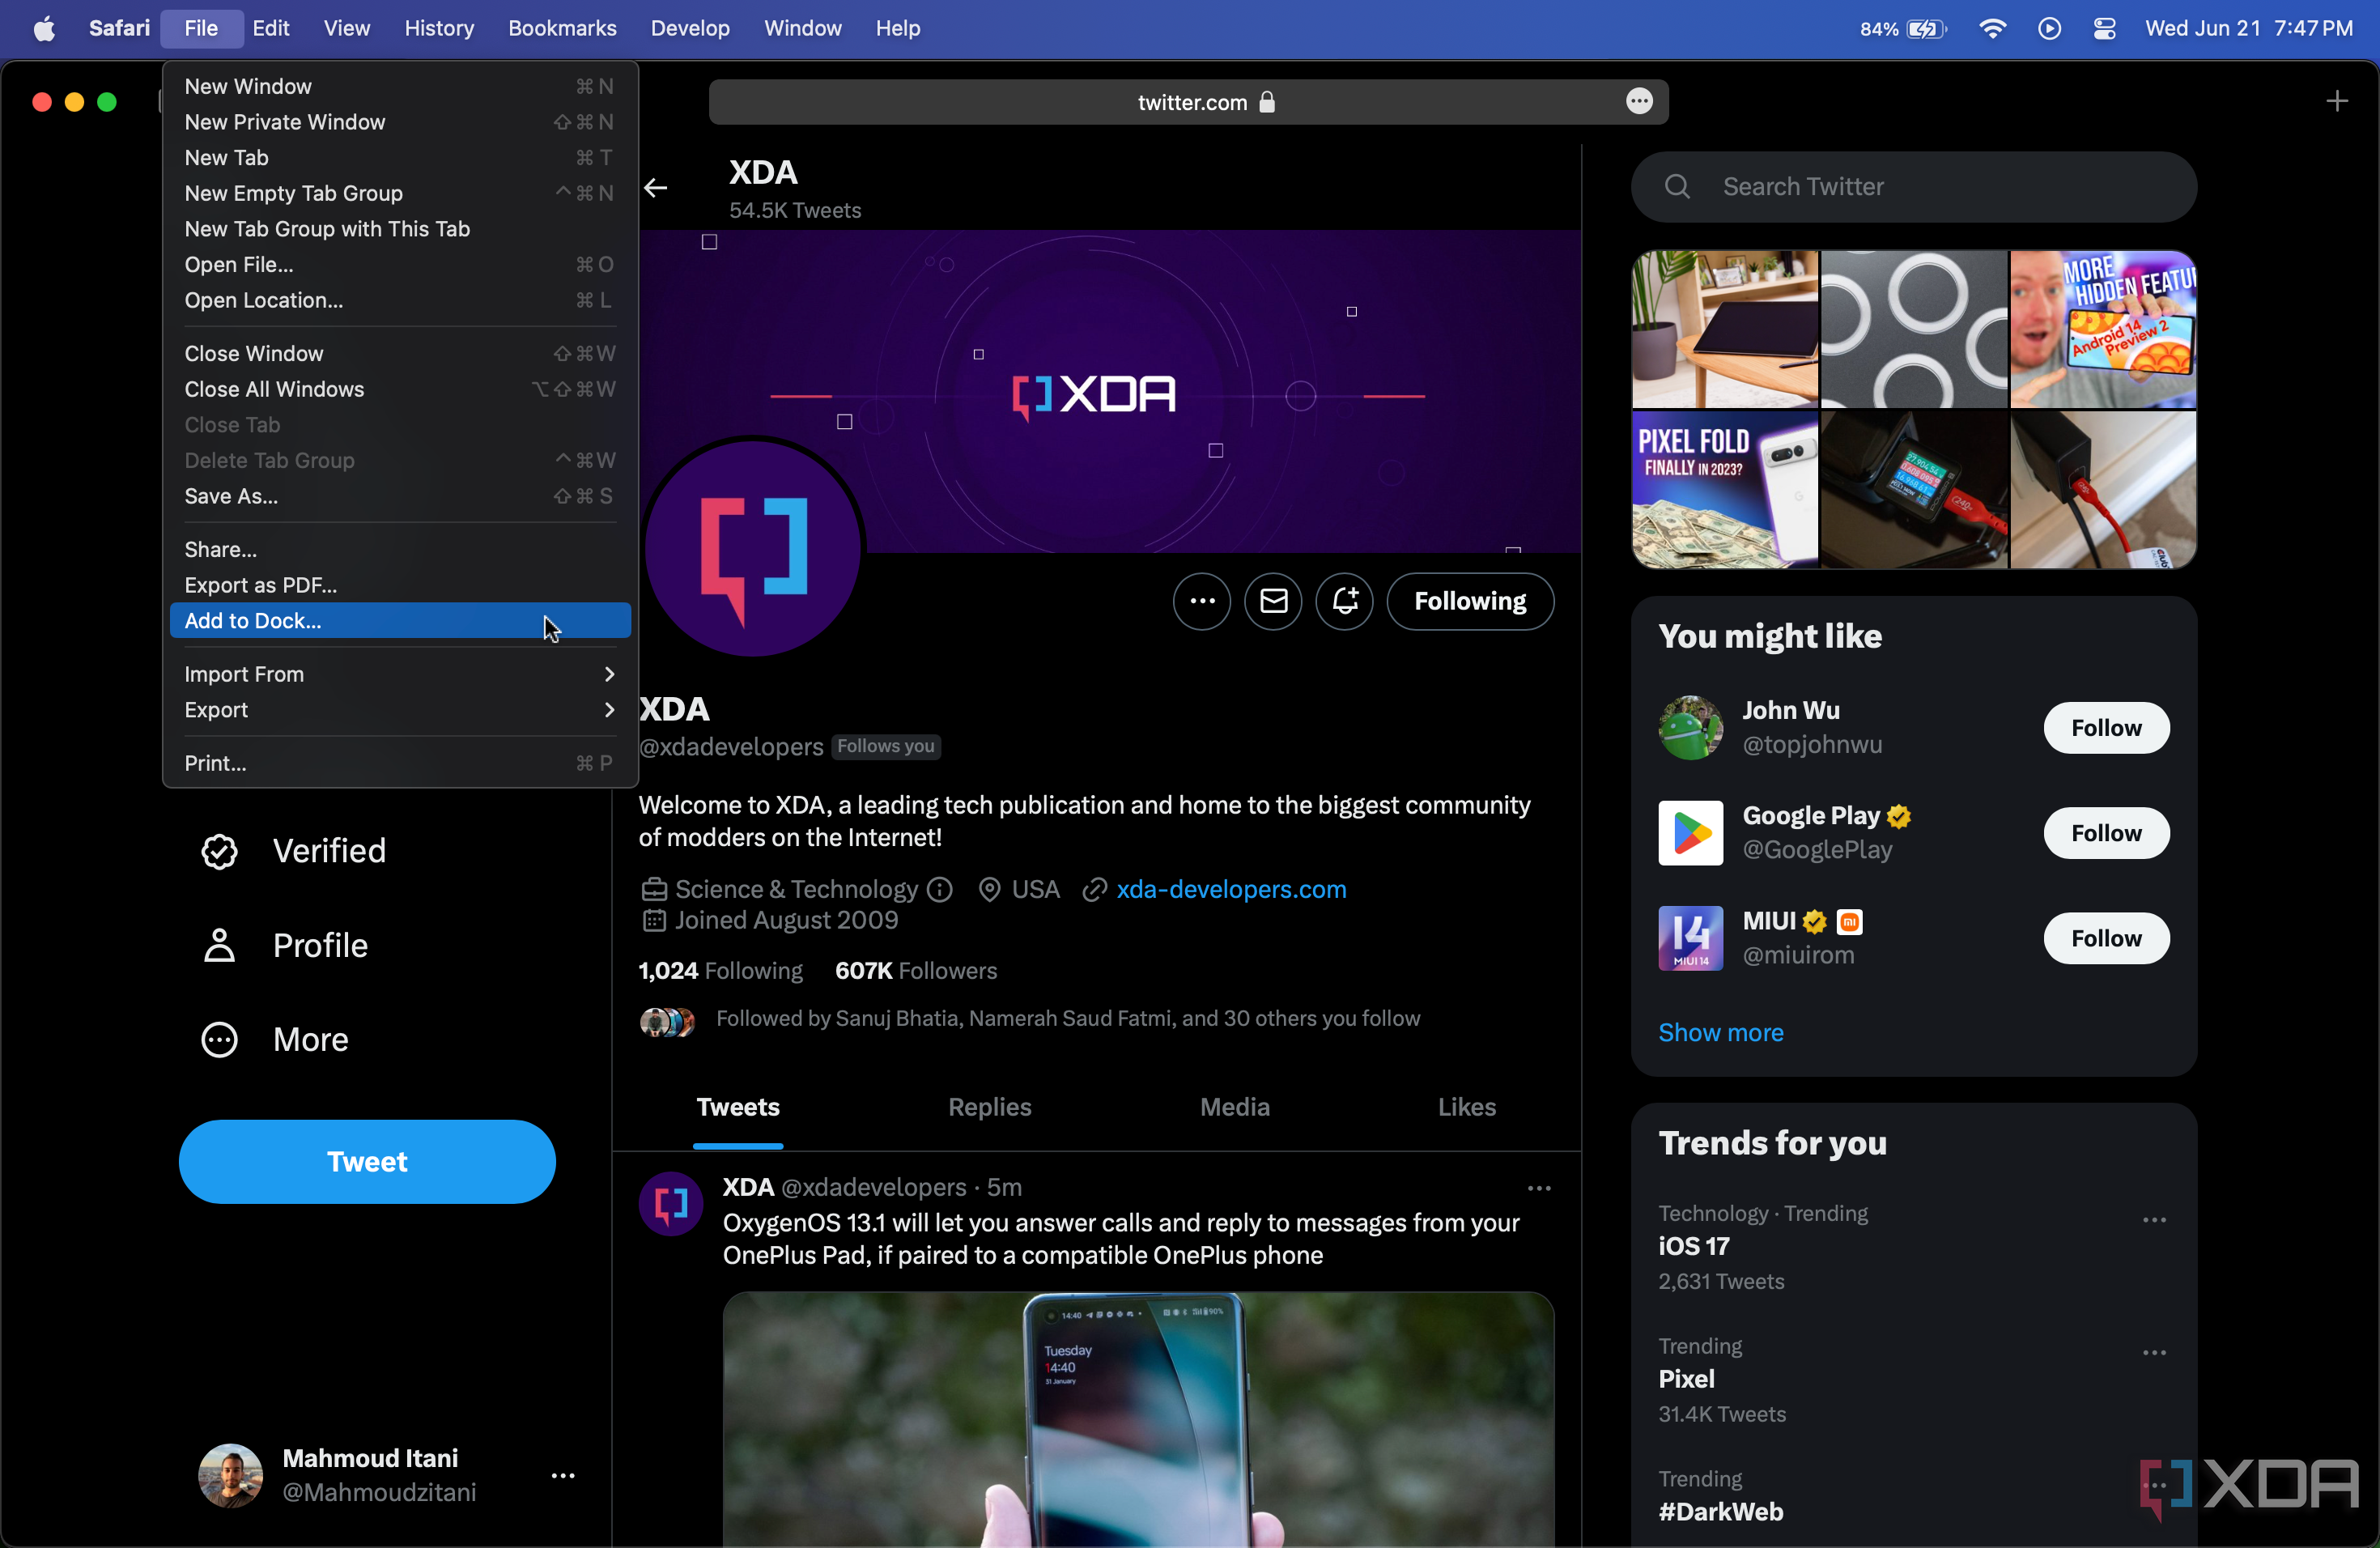Click the XDA tweet options ellipsis icon
The height and width of the screenshot is (1548, 2380).
[1537, 1189]
